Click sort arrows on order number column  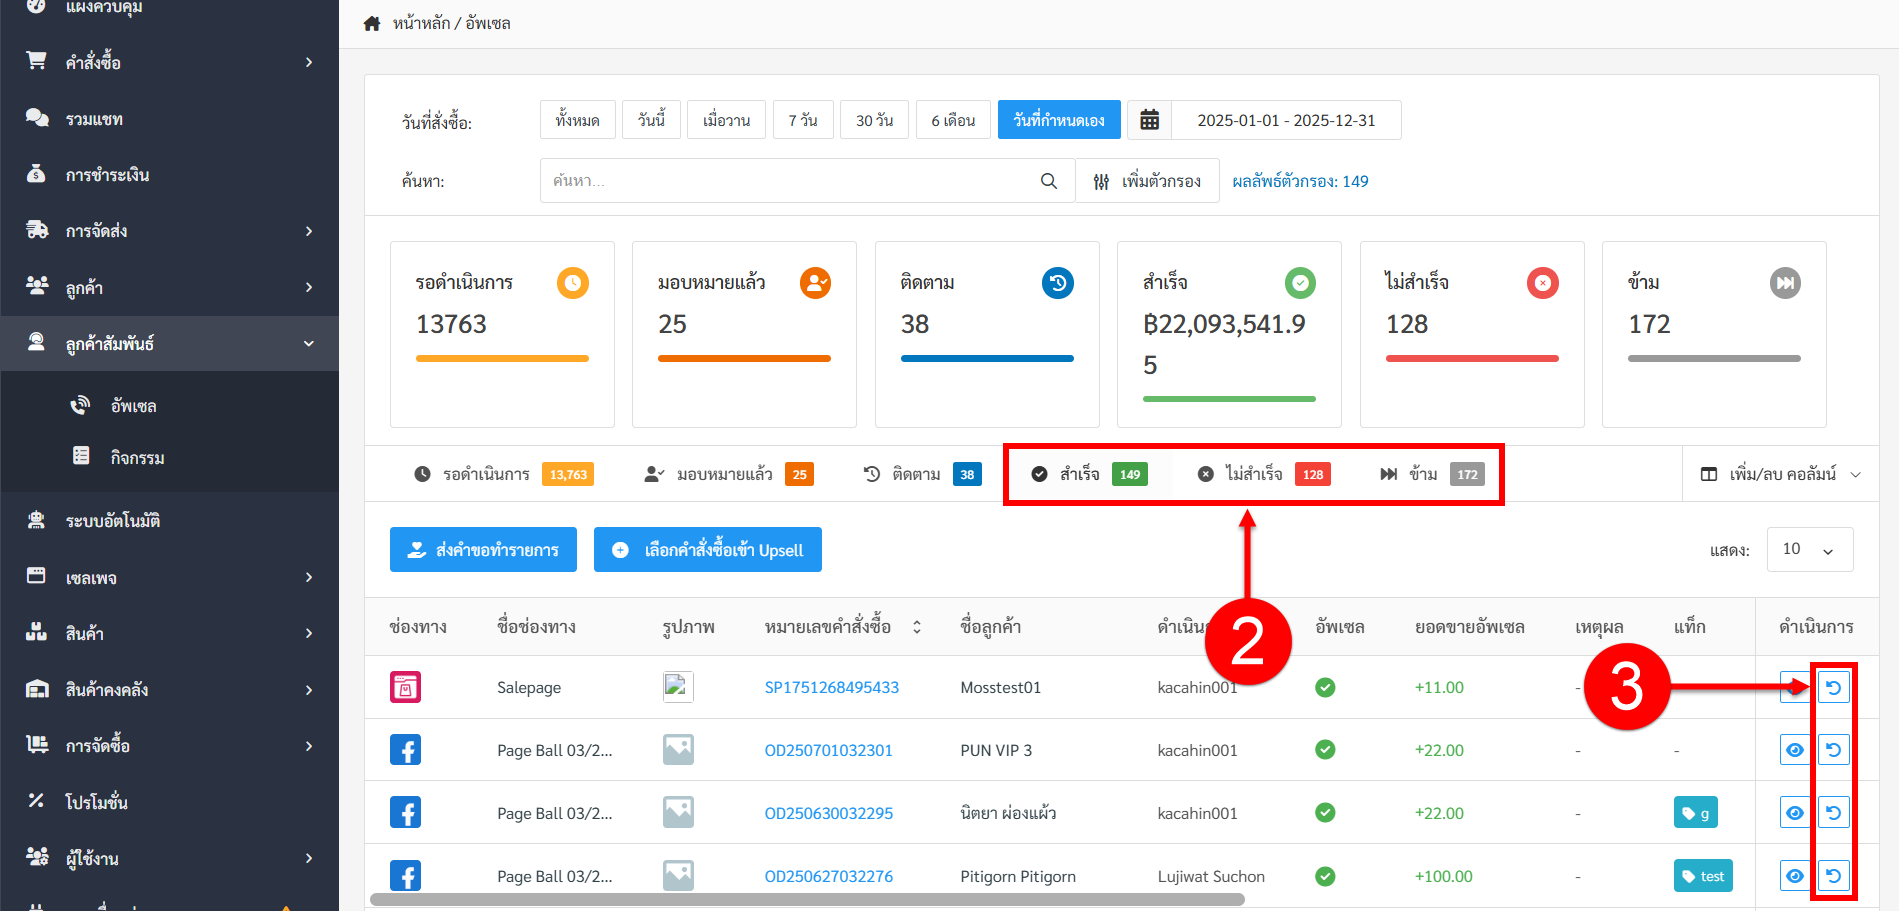[916, 627]
